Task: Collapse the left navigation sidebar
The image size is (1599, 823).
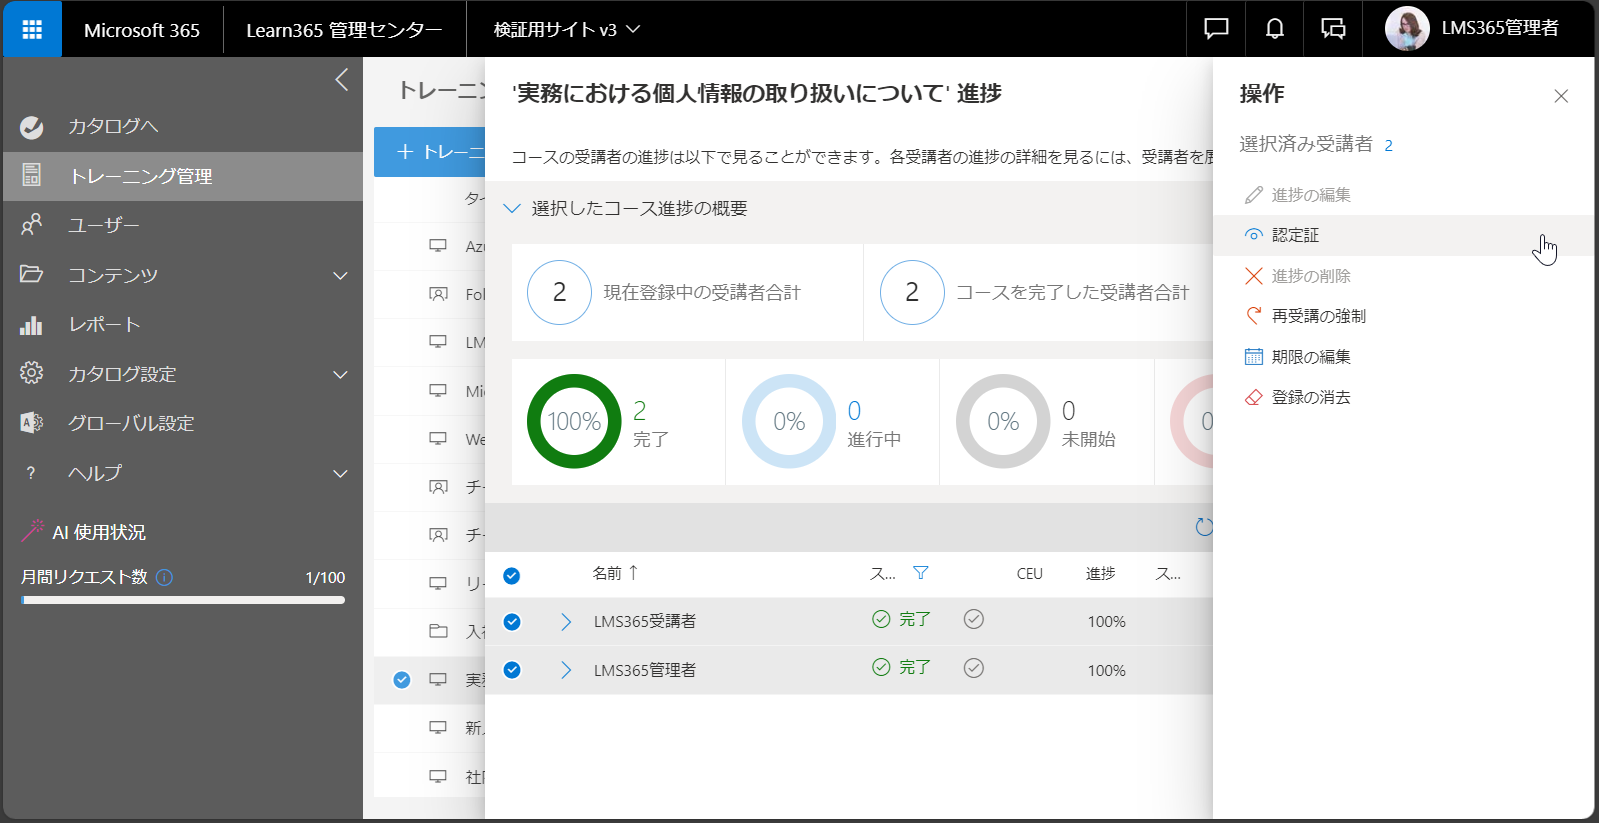Action: tap(342, 80)
